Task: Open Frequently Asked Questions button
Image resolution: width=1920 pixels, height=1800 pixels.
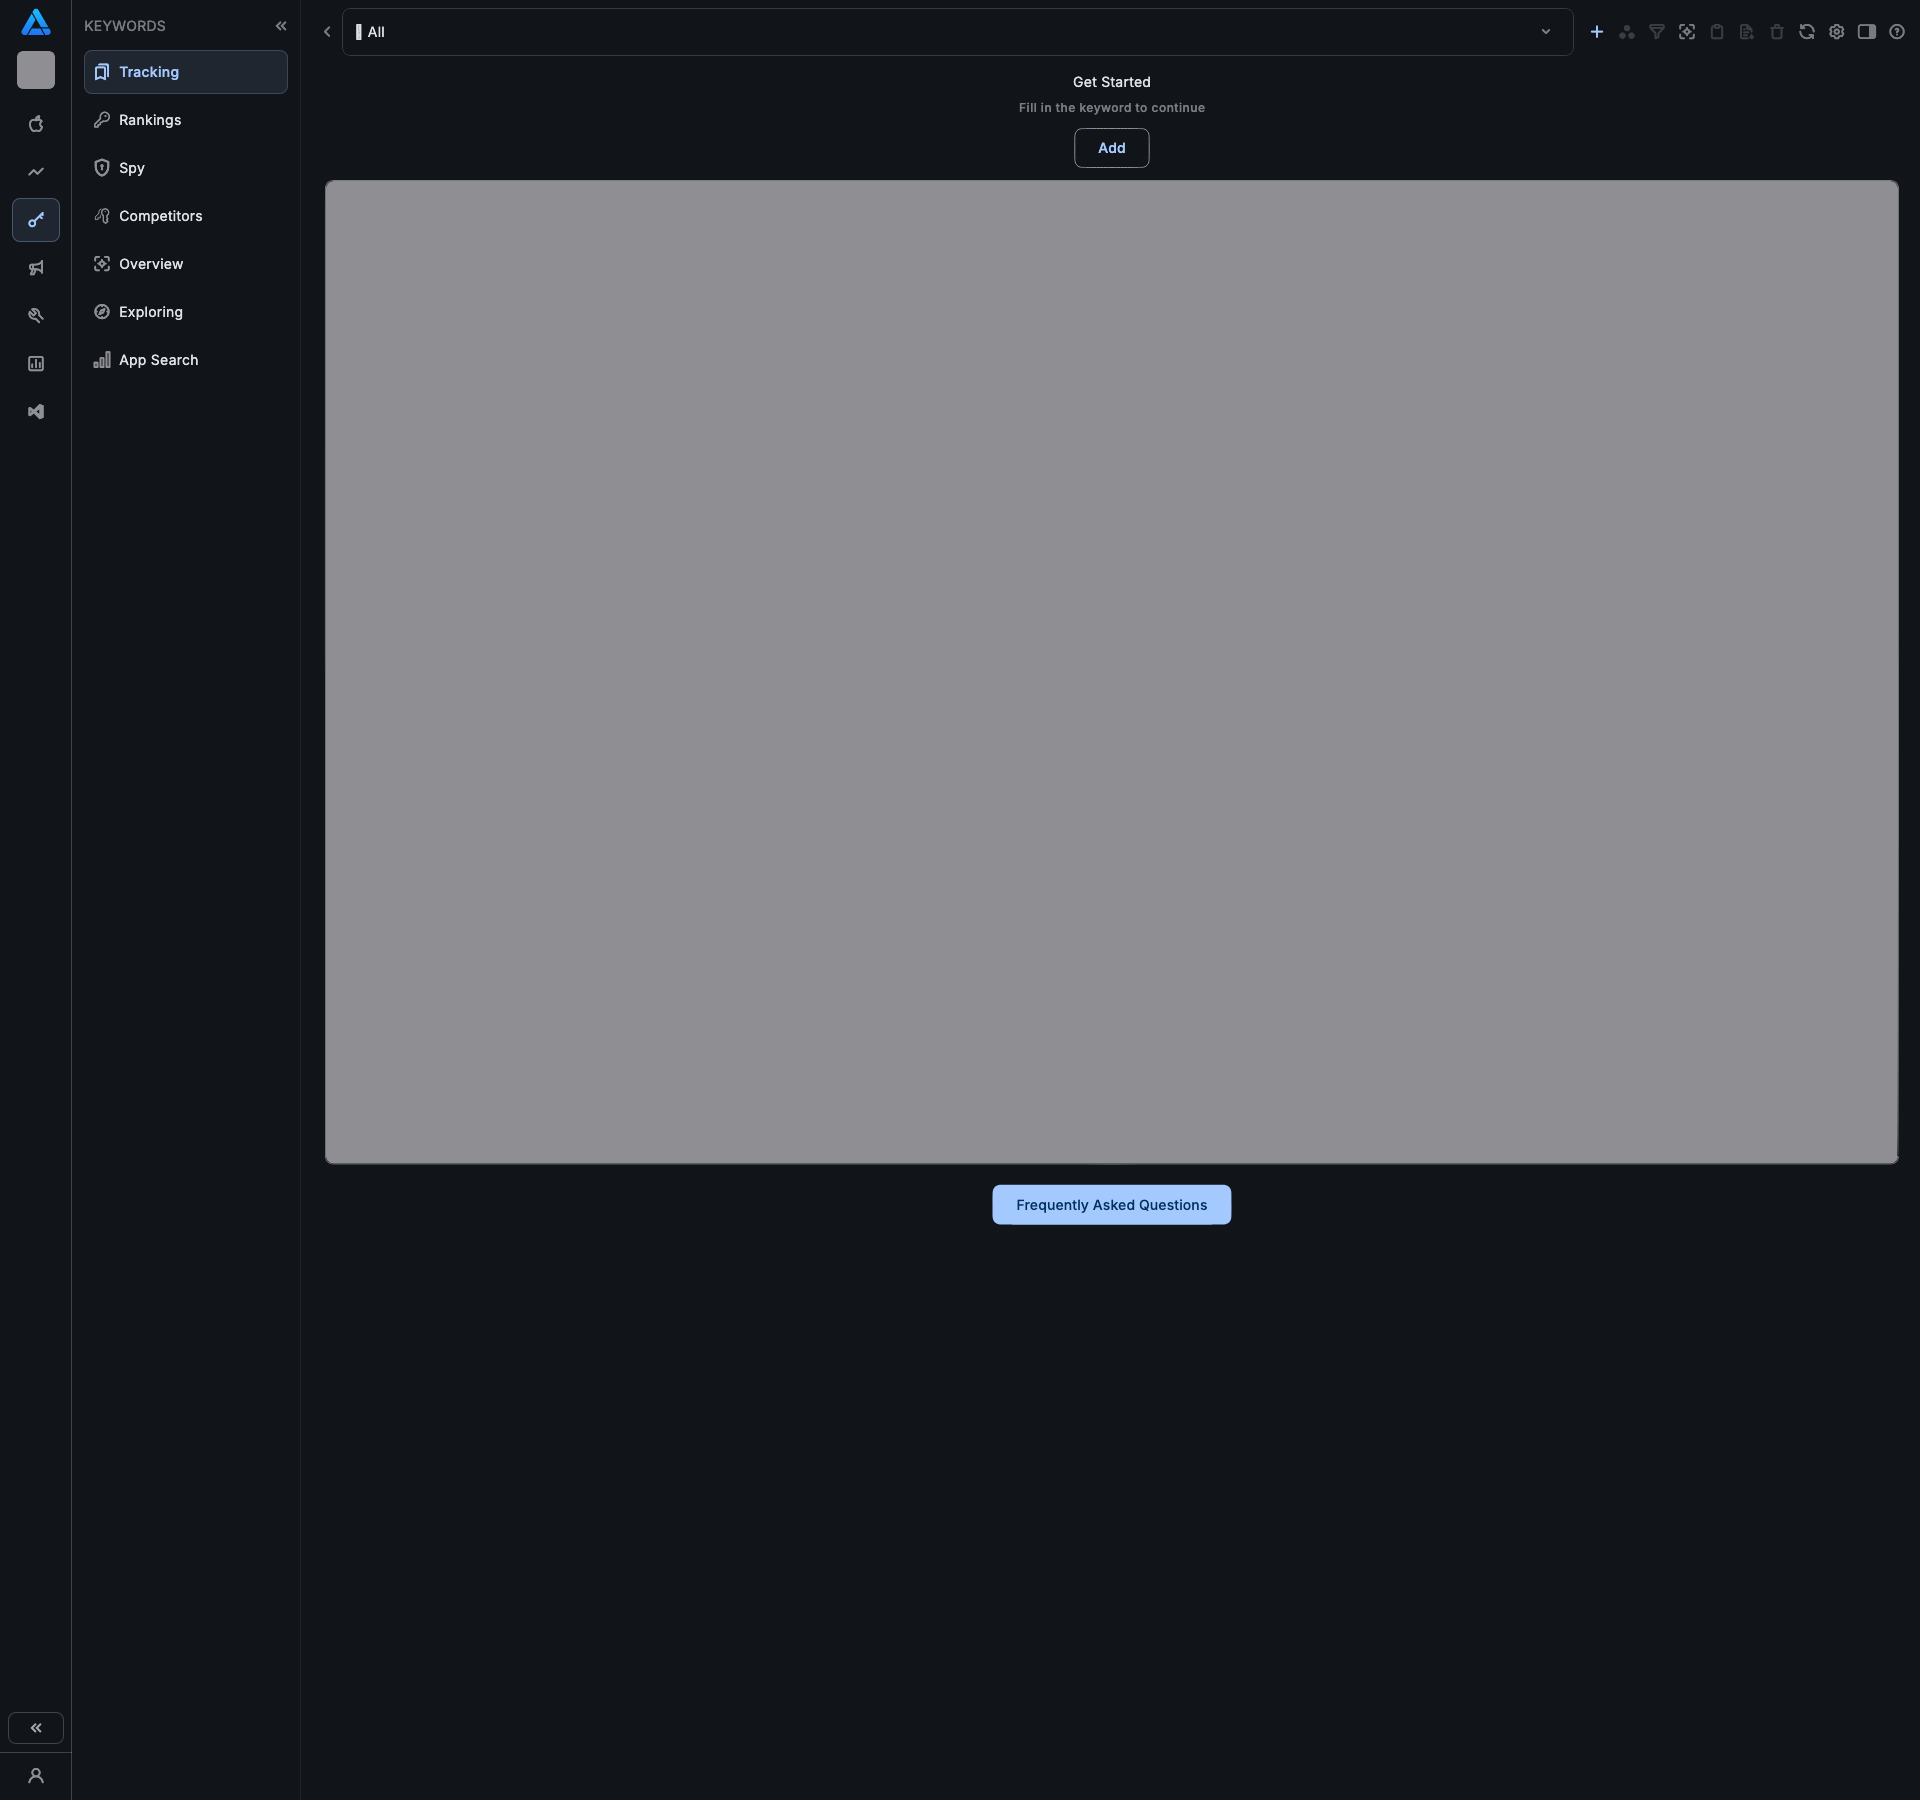Action: coord(1111,1205)
